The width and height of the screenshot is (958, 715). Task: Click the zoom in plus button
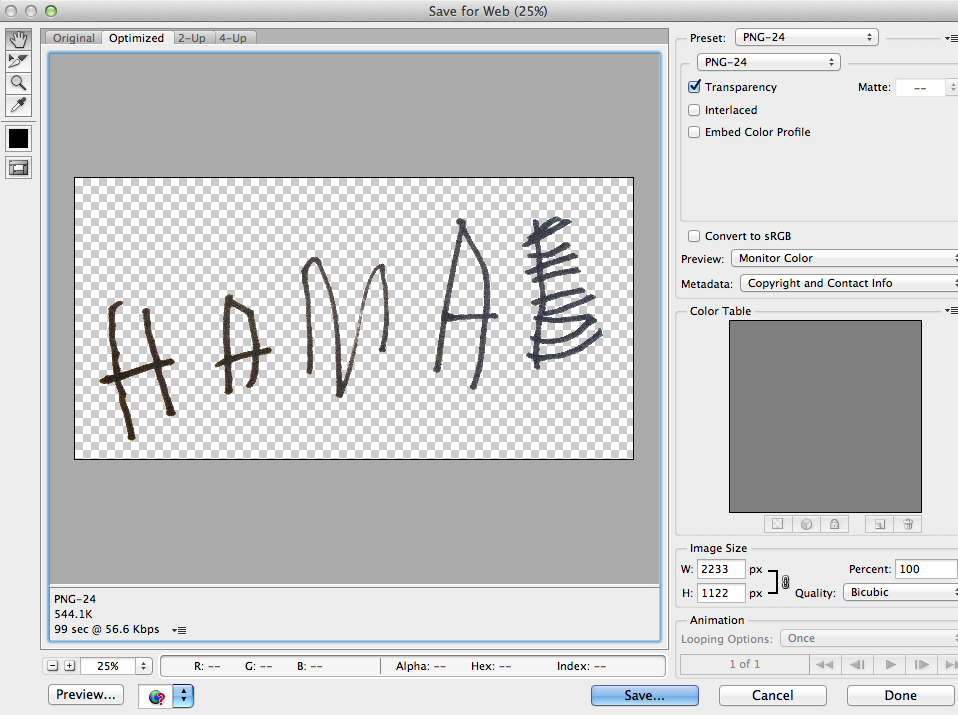70,666
